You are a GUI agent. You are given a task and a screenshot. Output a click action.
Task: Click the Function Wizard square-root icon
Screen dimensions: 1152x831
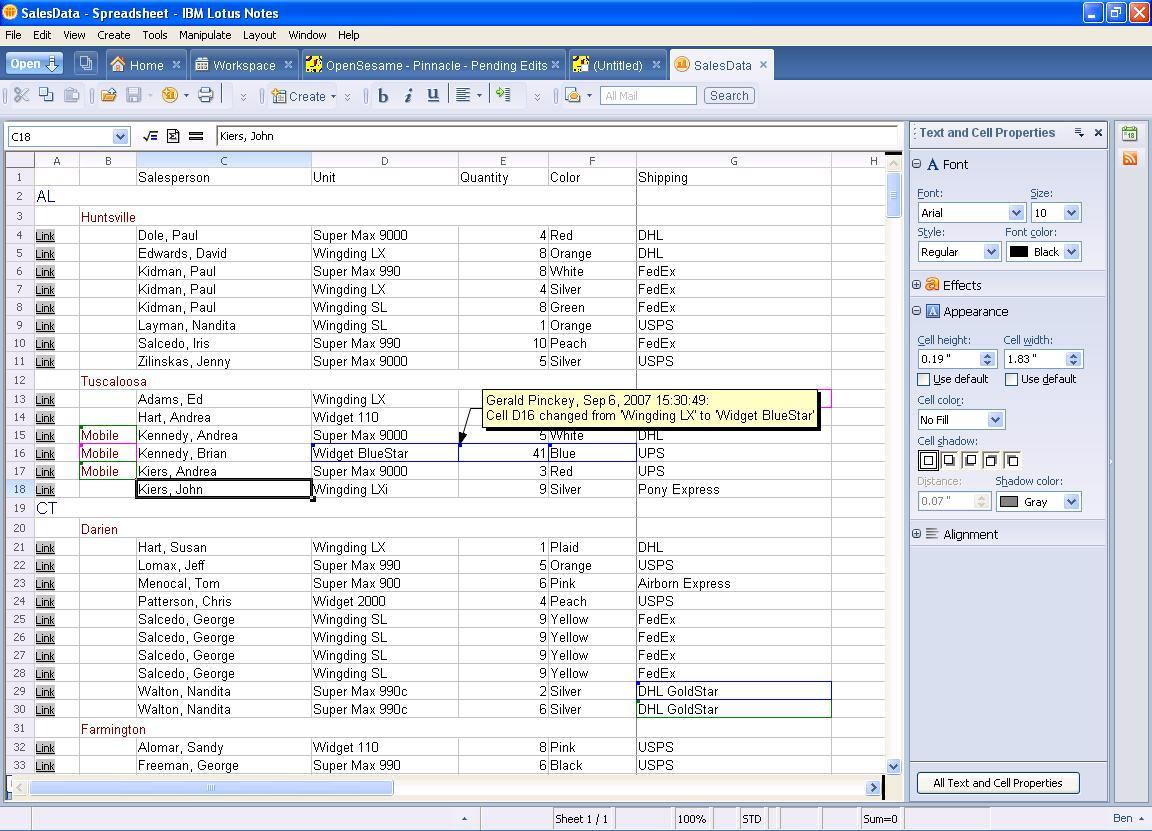(150, 136)
